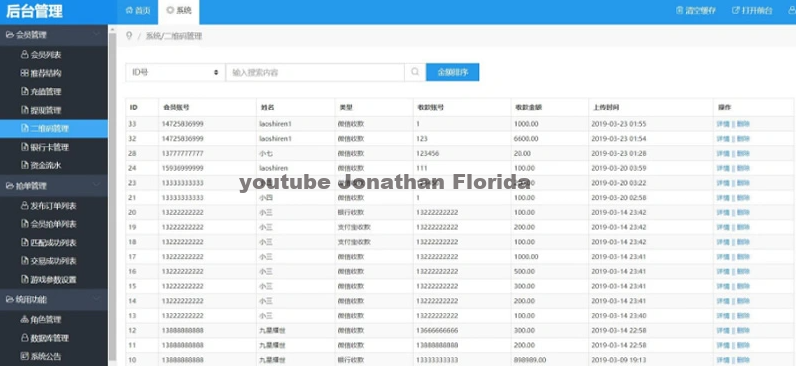Click timestamp 2019-03-14 23:40
Image resolution: width=796 pixels, height=366 pixels.
pyautogui.click(x=618, y=316)
